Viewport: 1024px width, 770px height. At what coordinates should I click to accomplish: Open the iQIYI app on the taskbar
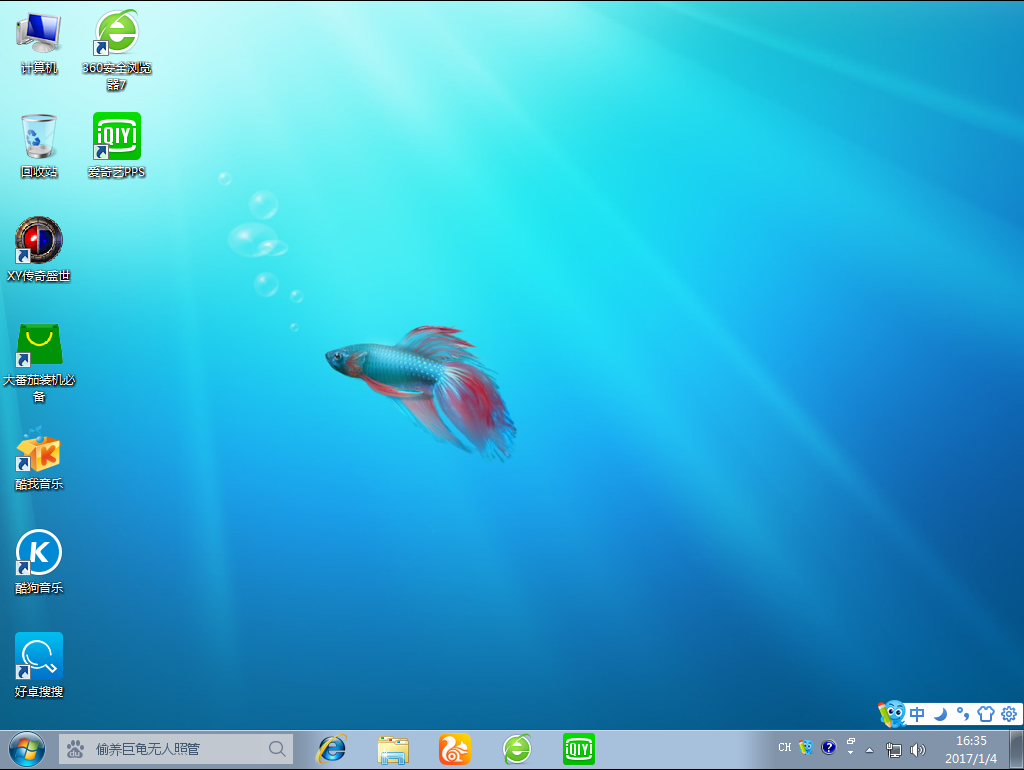click(x=579, y=749)
